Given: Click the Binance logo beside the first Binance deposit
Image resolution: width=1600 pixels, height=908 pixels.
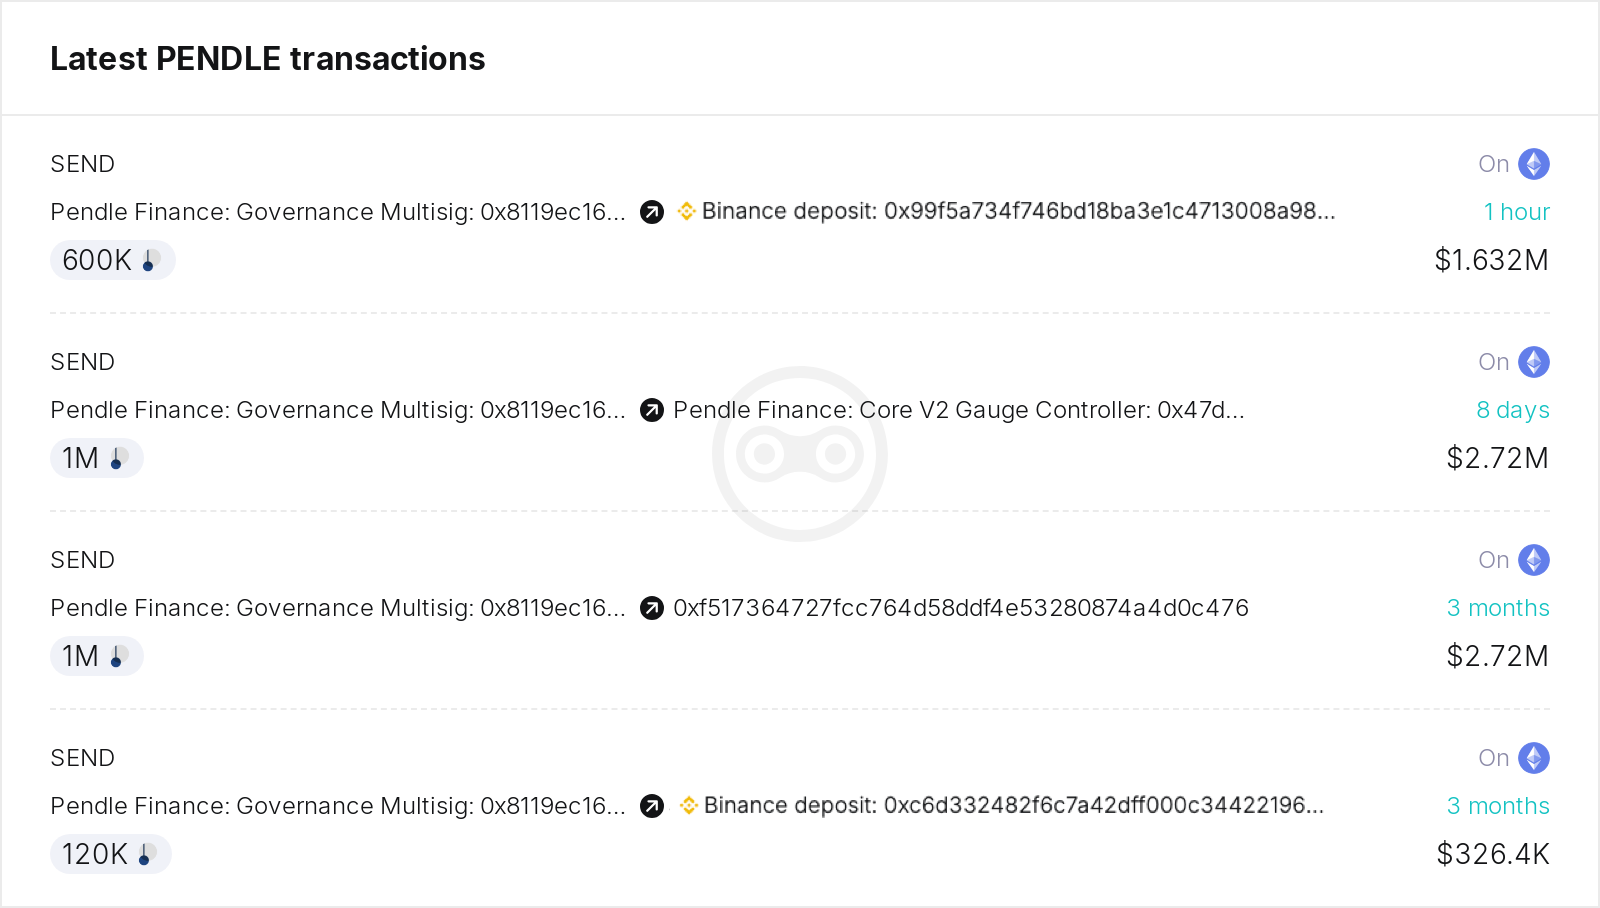Looking at the screenshot, I should tap(686, 211).
